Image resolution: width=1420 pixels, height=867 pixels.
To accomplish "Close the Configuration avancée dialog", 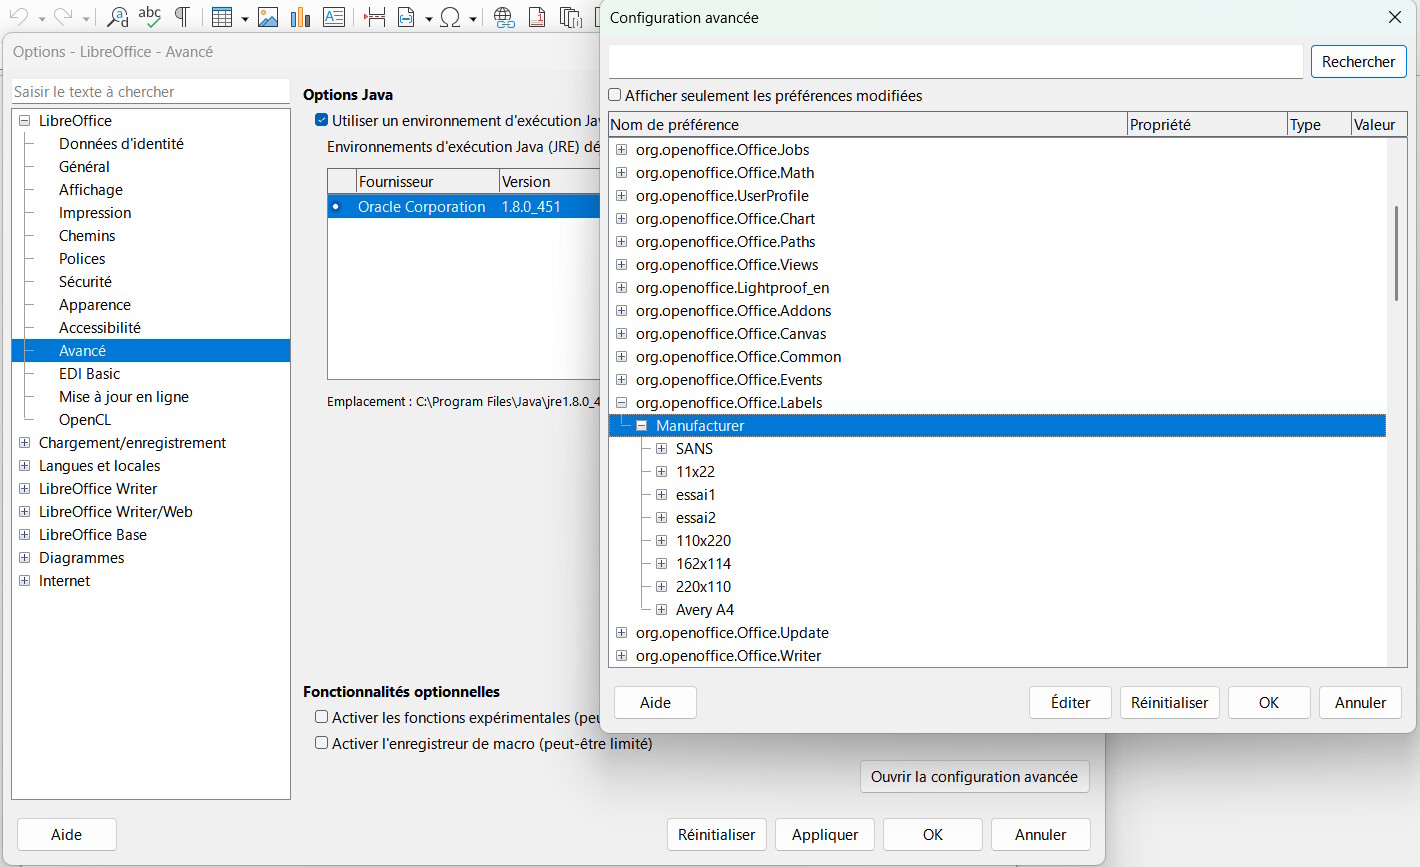I will click(1395, 17).
